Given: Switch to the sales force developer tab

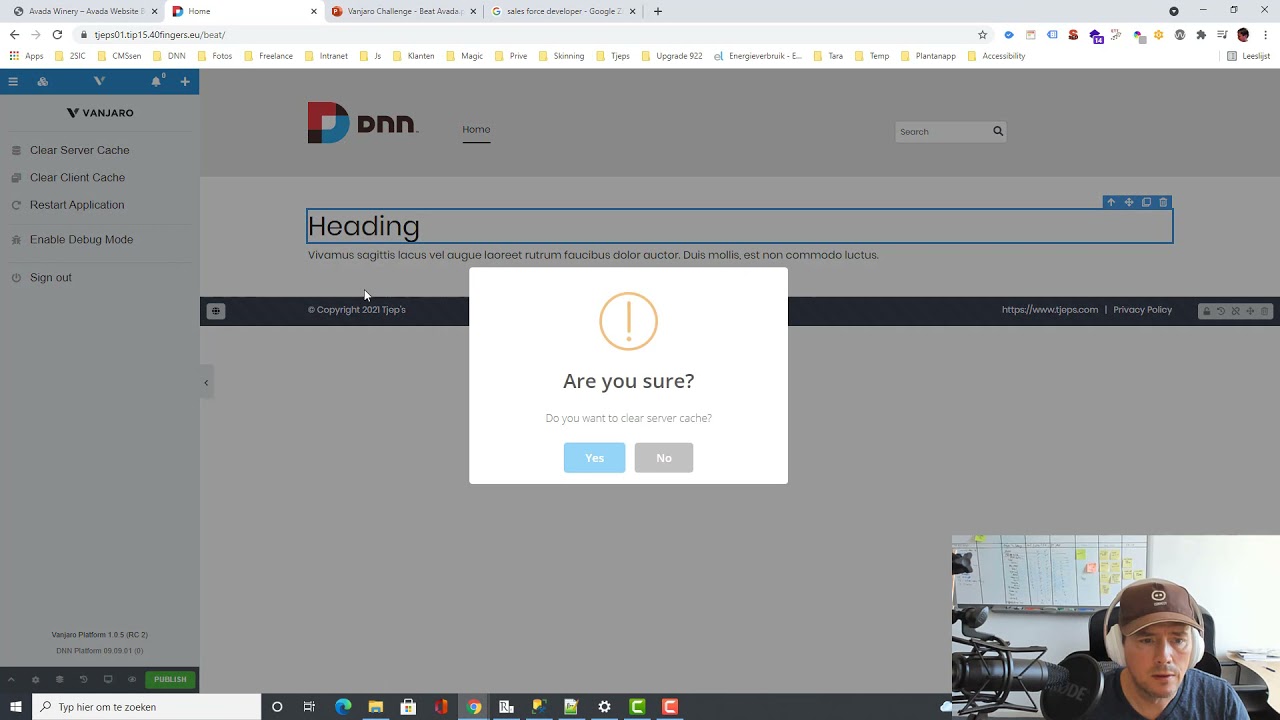Looking at the screenshot, I should coord(563,11).
